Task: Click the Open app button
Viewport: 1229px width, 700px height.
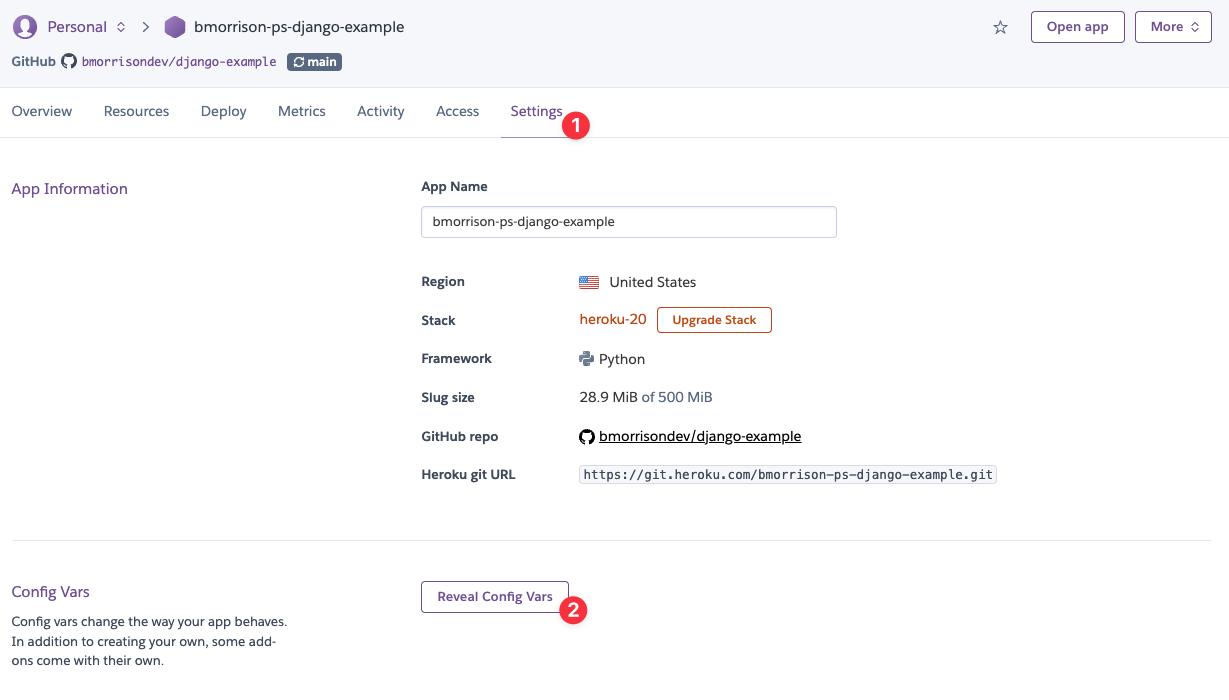Action: point(1077,27)
